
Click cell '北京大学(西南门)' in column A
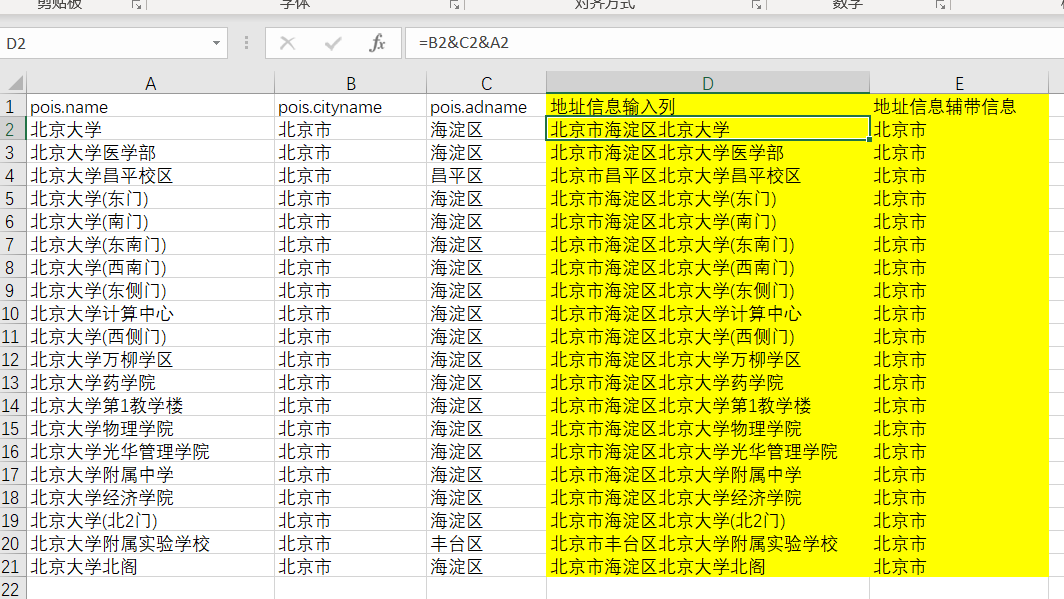pyautogui.click(x=151, y=267)
